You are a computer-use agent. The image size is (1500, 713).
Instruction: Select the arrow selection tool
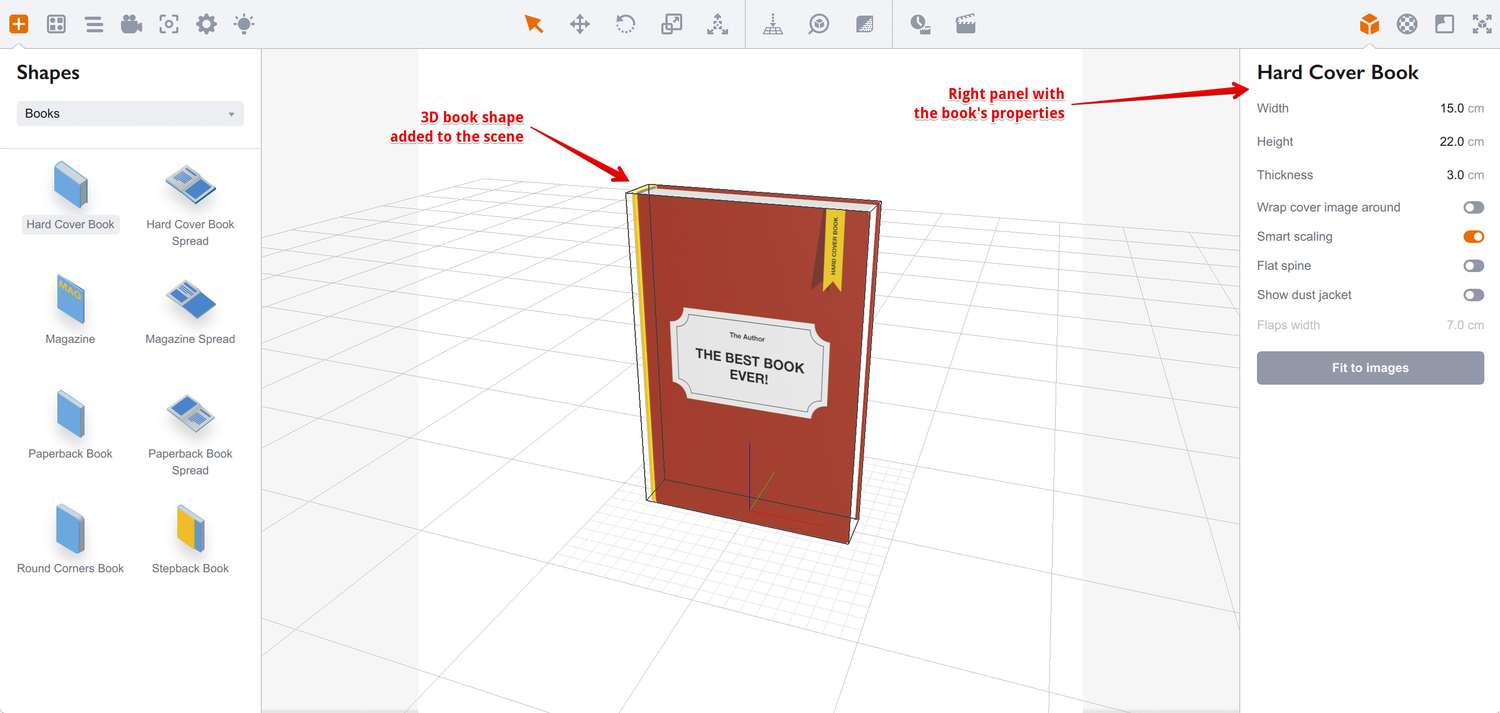[534, 24]
